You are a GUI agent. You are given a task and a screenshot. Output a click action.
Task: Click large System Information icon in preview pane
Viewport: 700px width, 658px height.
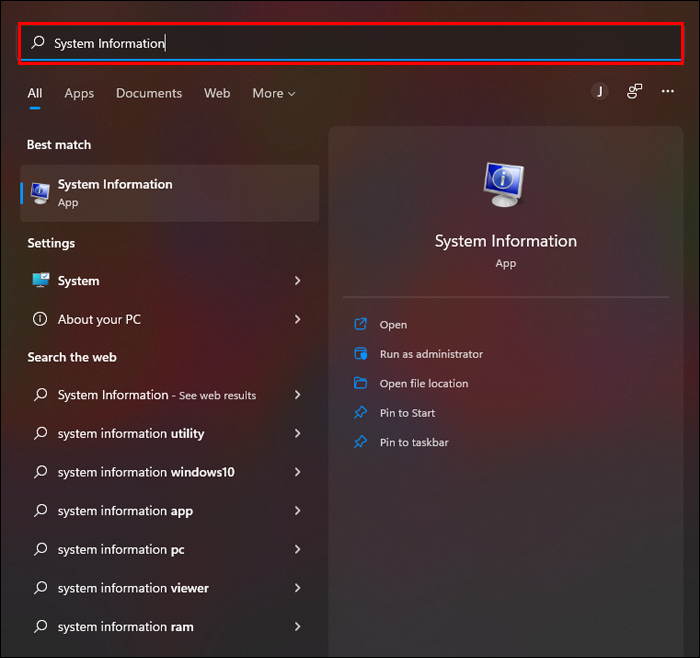coord(504,184)
